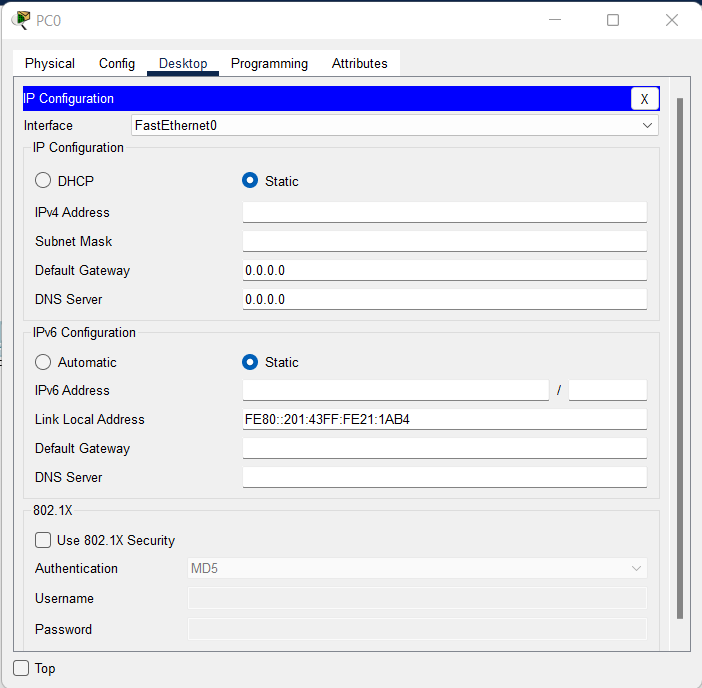Enable the Use 802.1X Security checkbox
The image size is (702, 688).
(43, 540)
